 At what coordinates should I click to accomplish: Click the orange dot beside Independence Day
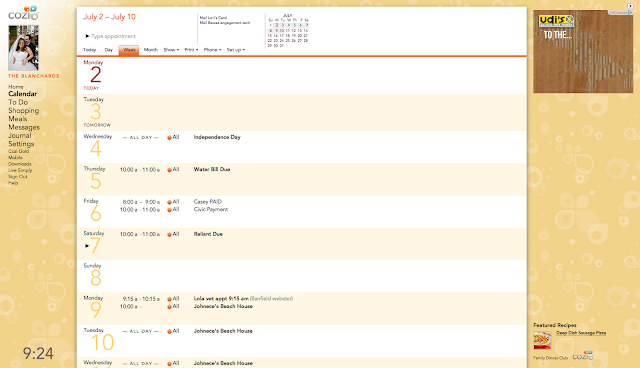(169, 138)
